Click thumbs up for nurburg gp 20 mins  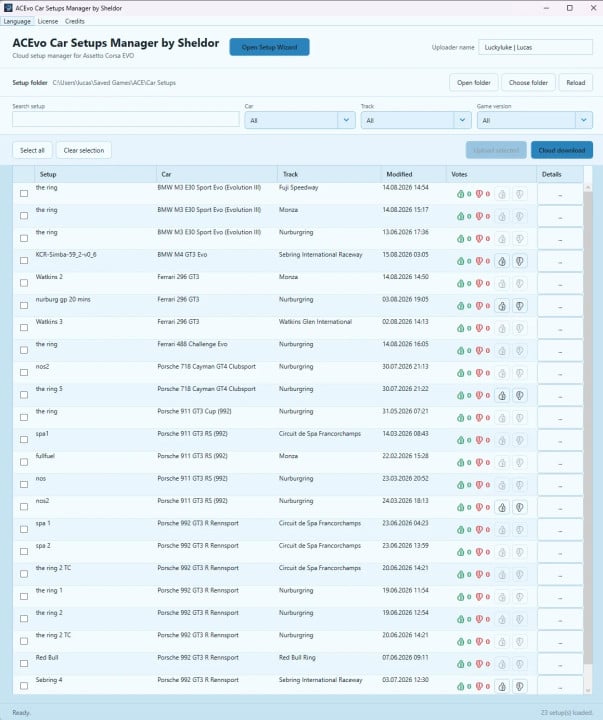click(x=502, y=306)
